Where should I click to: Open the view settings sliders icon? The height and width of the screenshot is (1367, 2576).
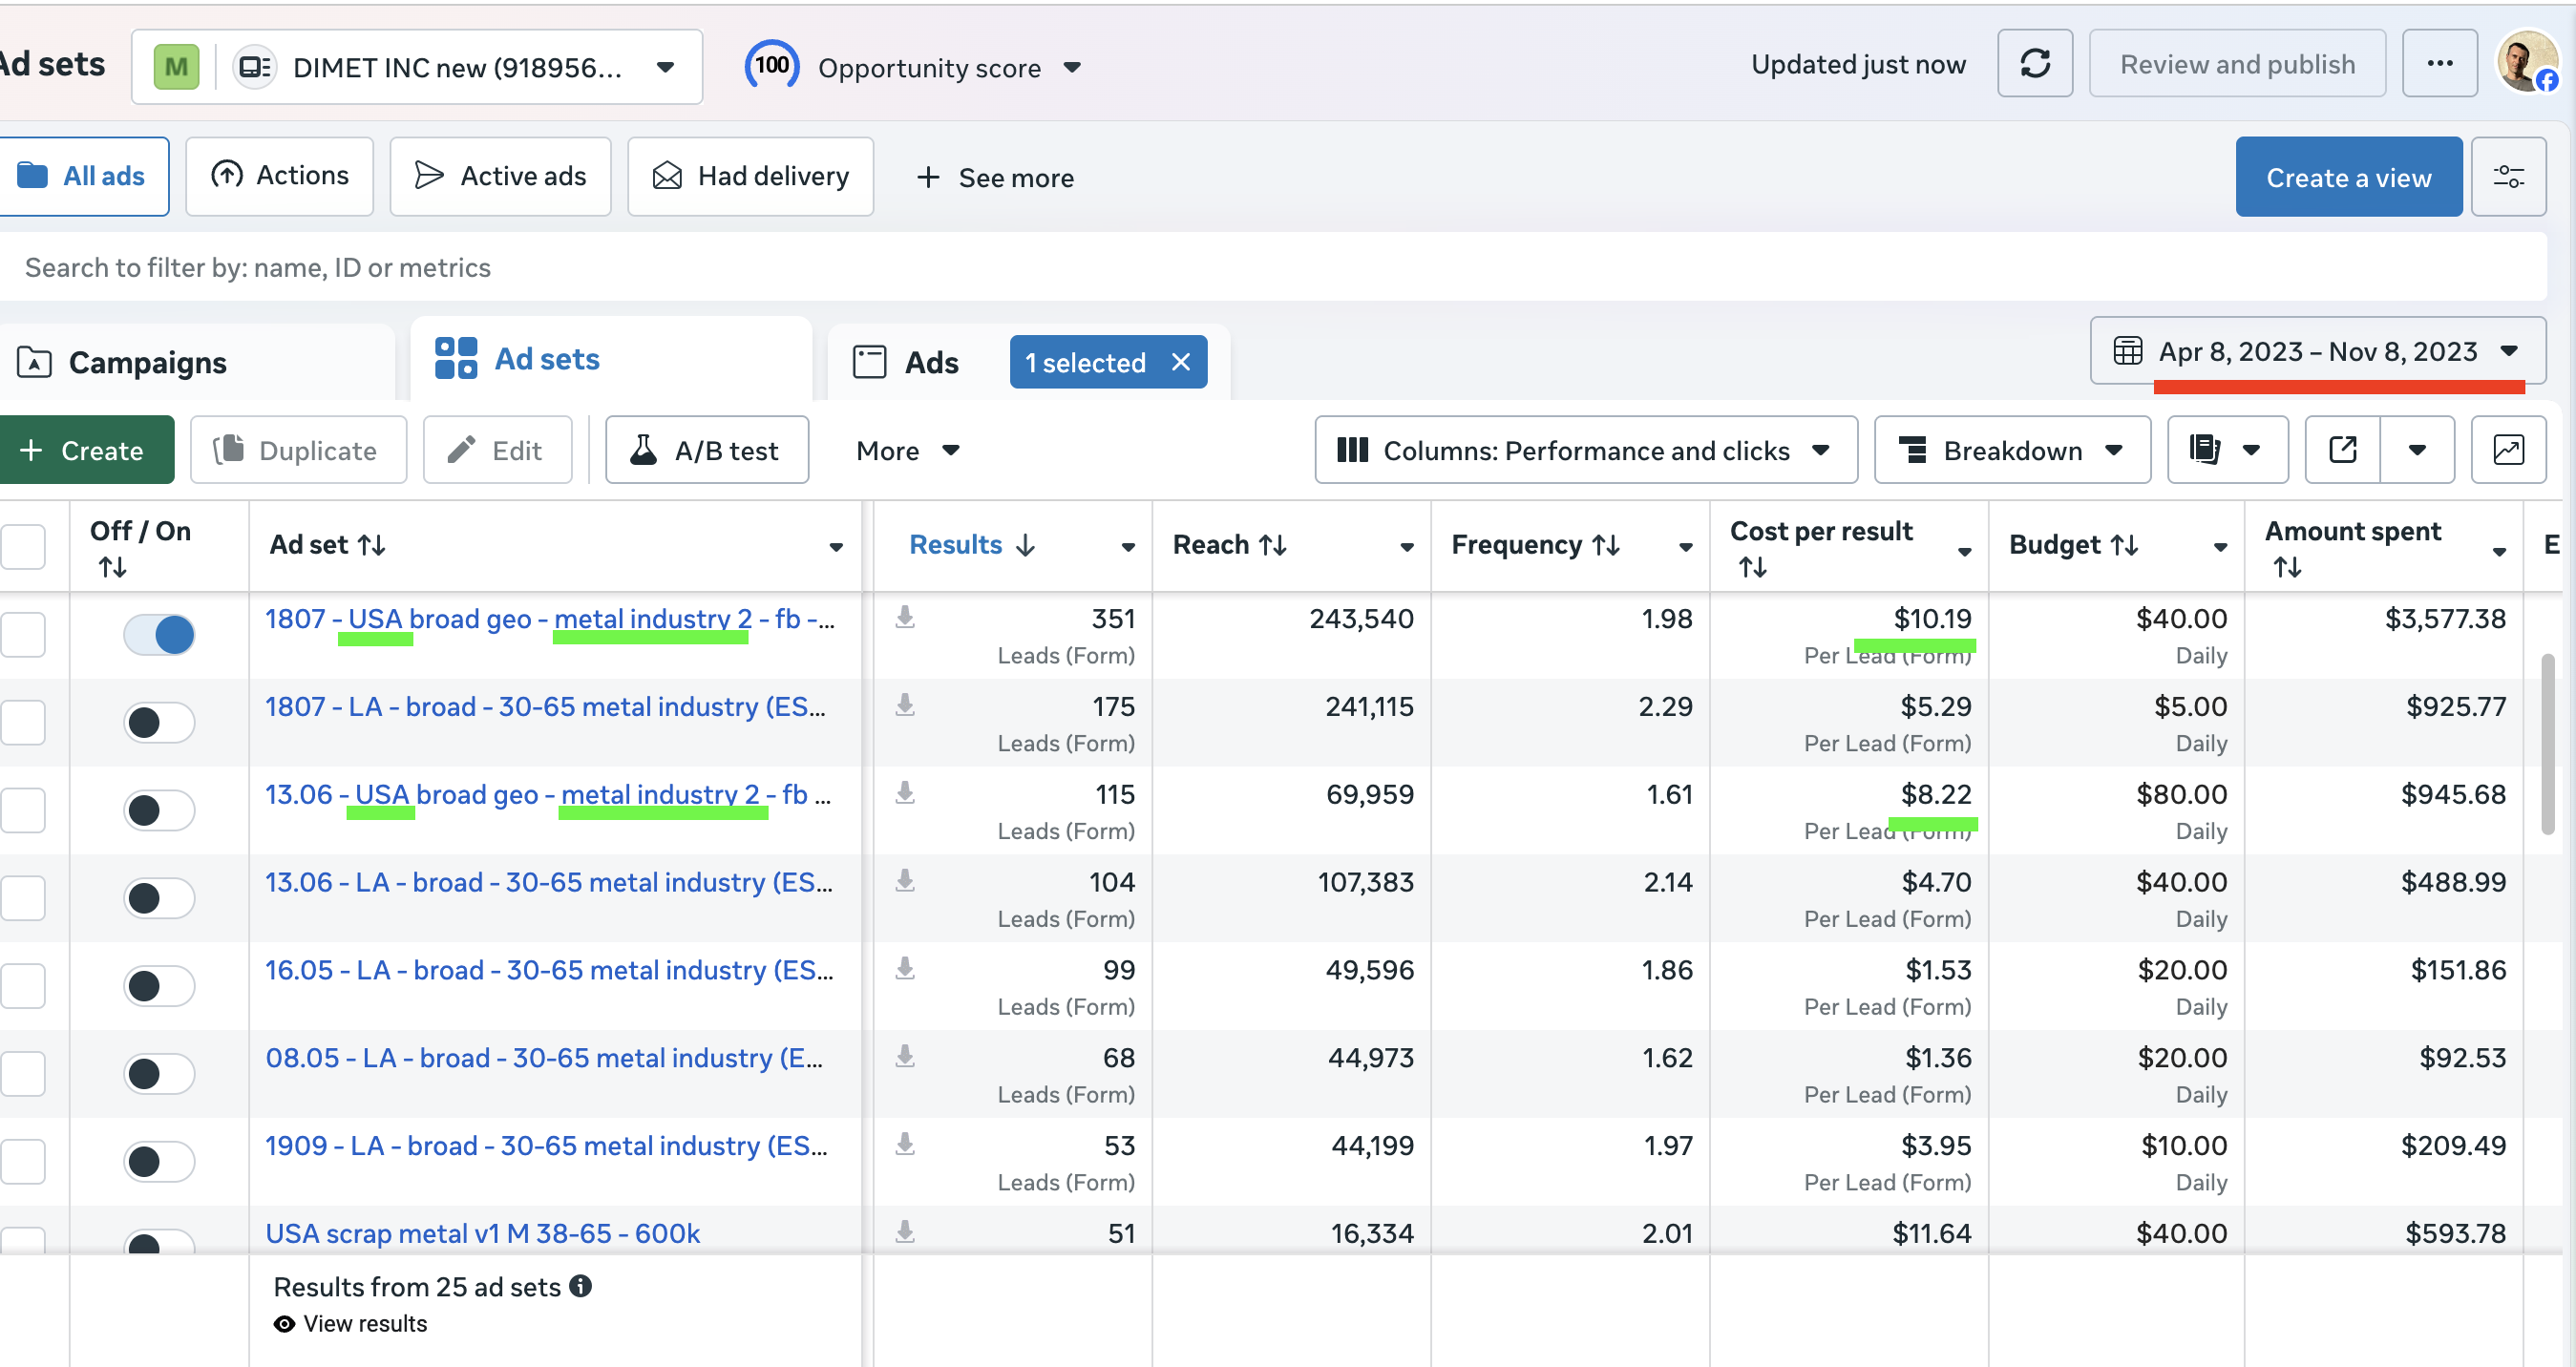pyautogui.click(x=2508, y=177)
